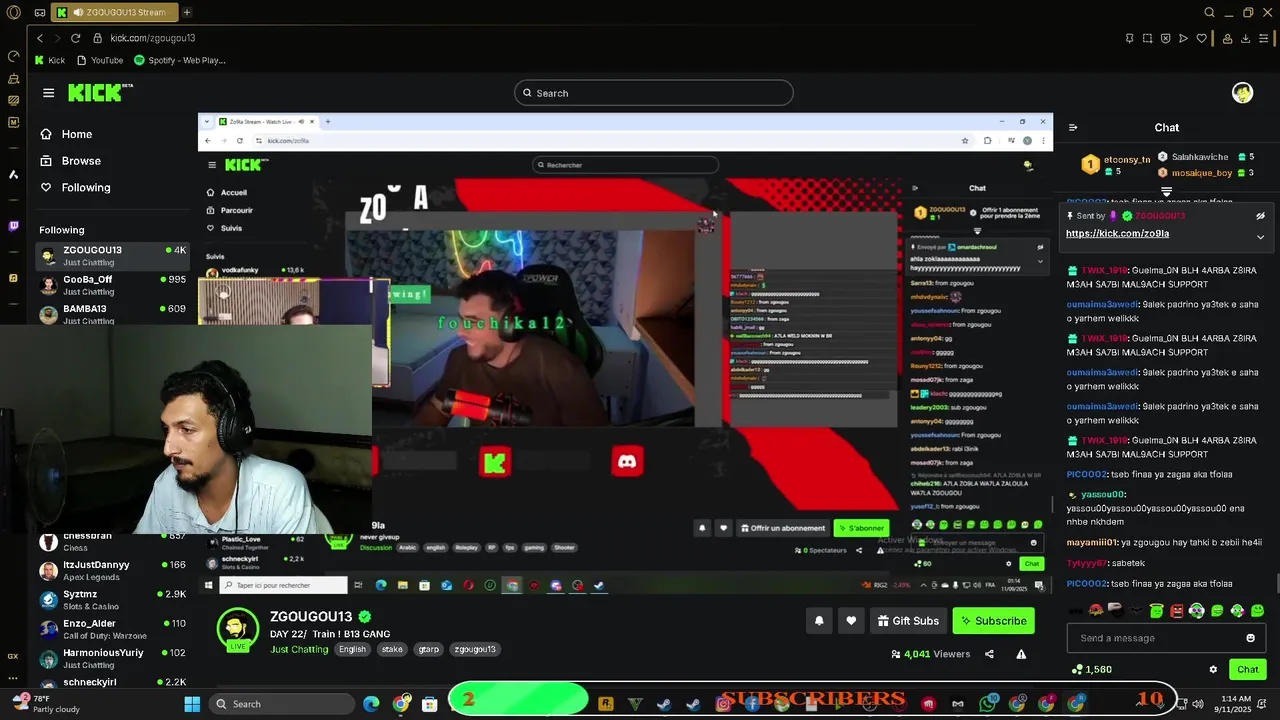Open Easy Setup sliders toolbar icon

pyautogui.click(x=1265, y=38)
